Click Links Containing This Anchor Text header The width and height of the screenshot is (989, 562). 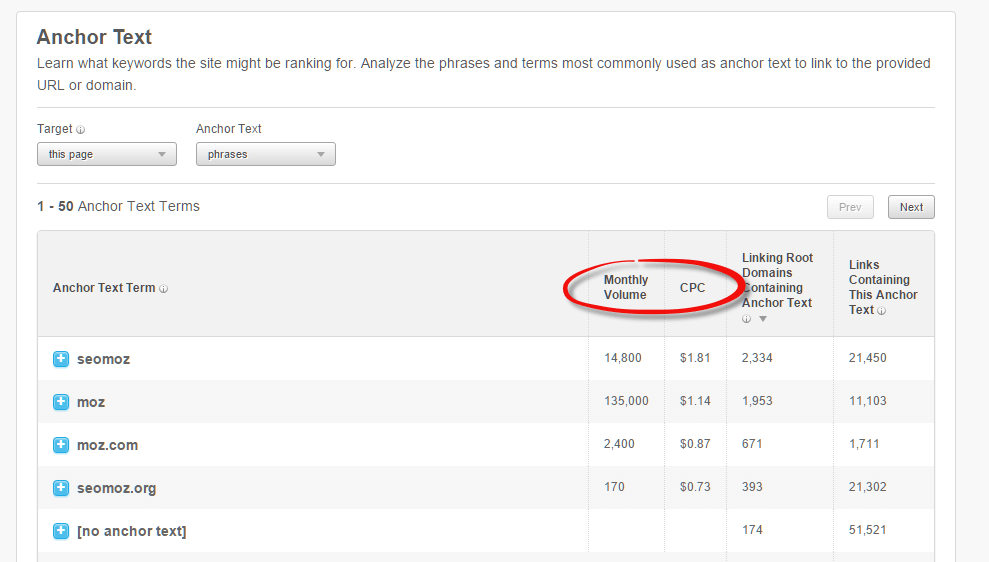coord(882,287)
